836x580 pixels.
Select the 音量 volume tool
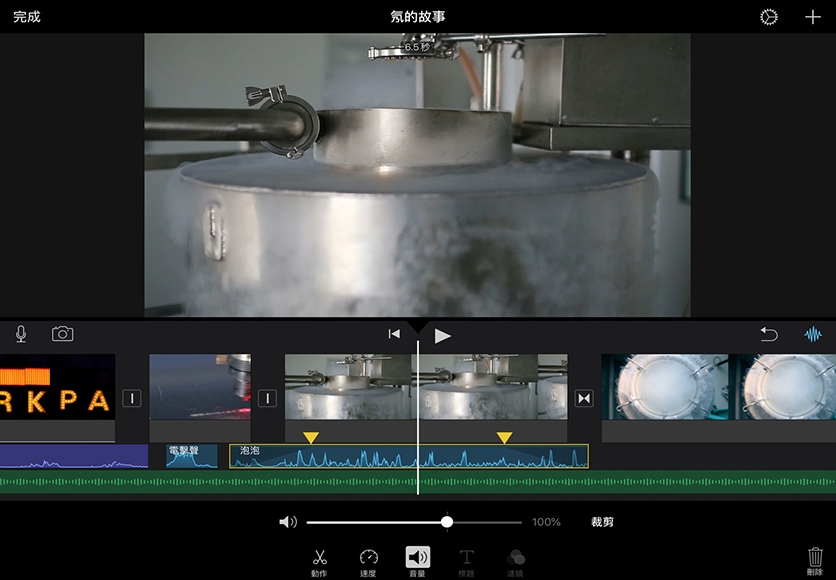[x=417, y=561]
